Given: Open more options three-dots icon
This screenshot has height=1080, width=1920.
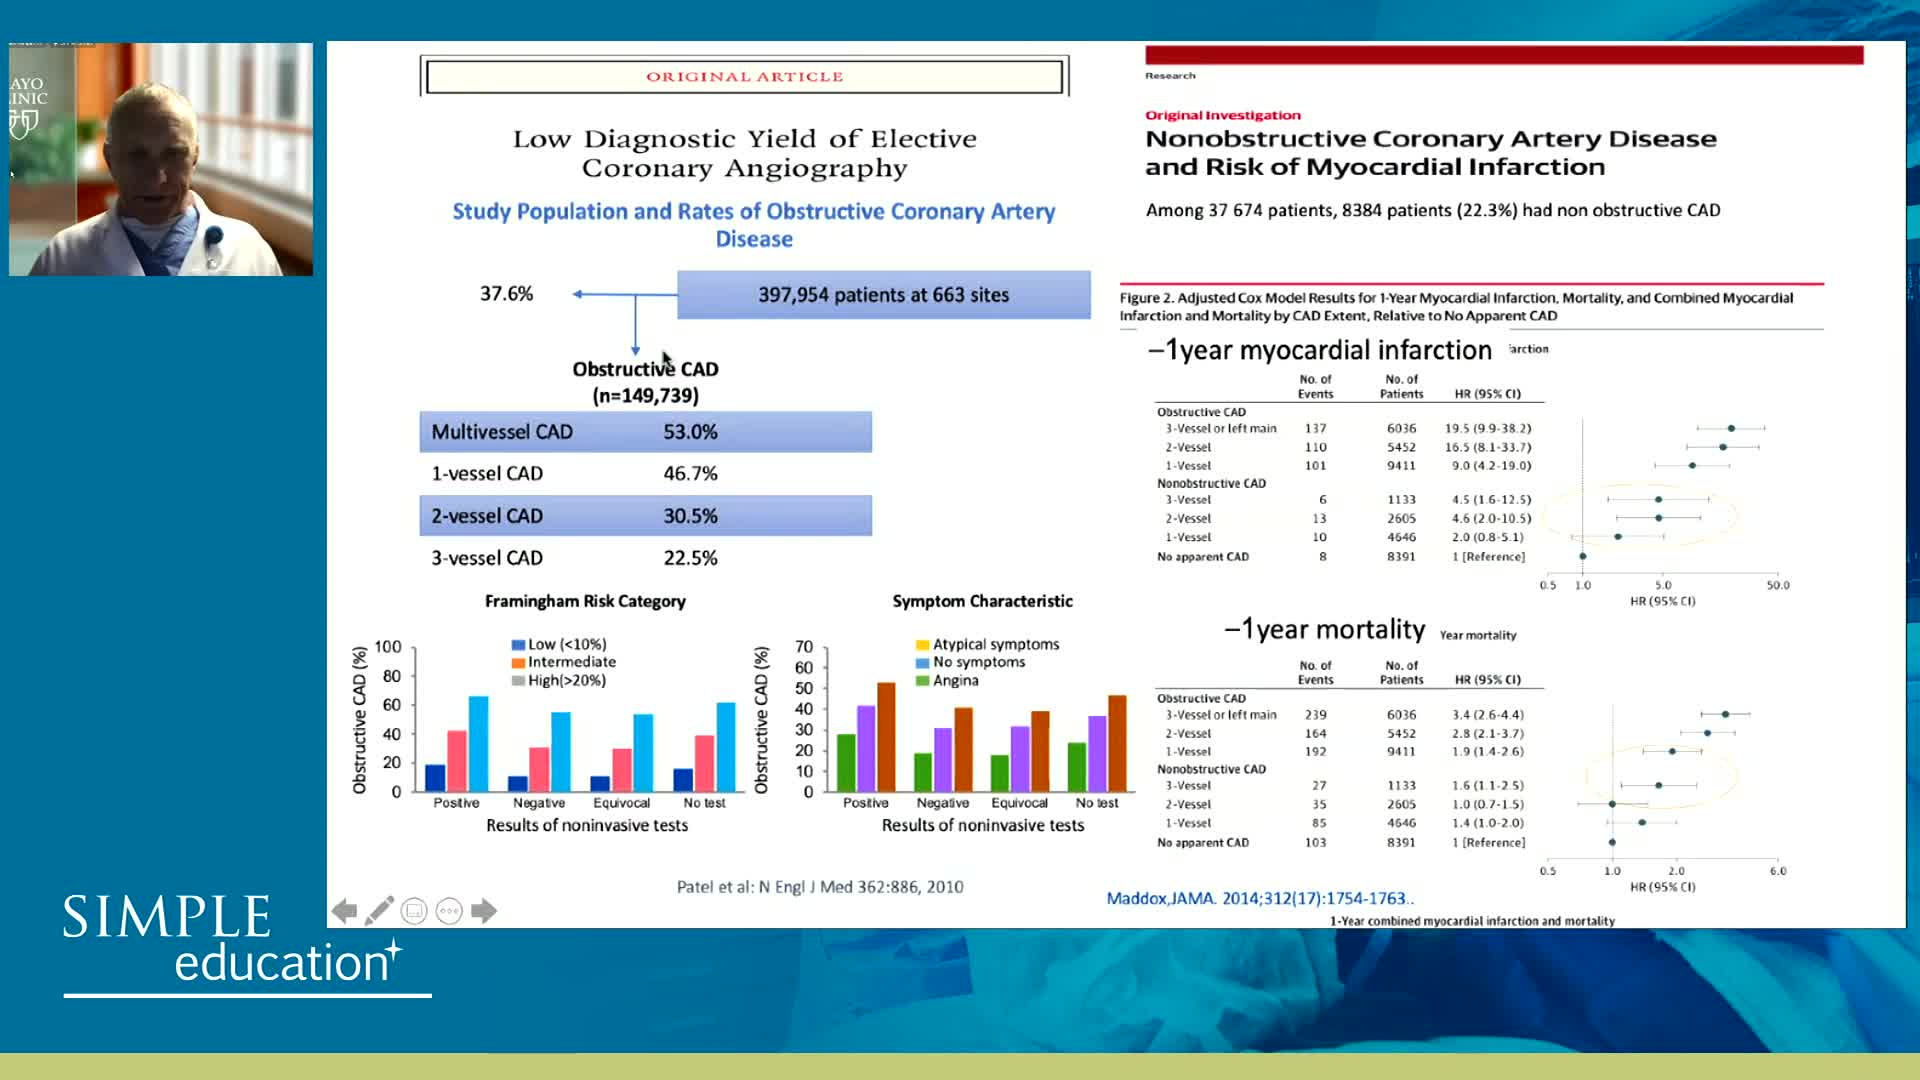Looking at the screenshot, I should [449, 911].
